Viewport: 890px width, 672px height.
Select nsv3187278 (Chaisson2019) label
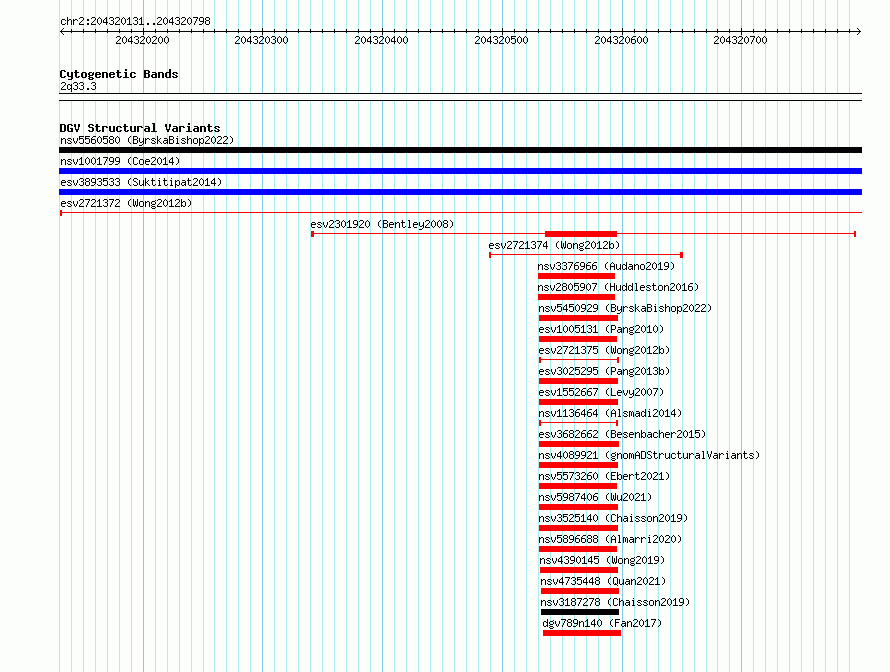615,602
